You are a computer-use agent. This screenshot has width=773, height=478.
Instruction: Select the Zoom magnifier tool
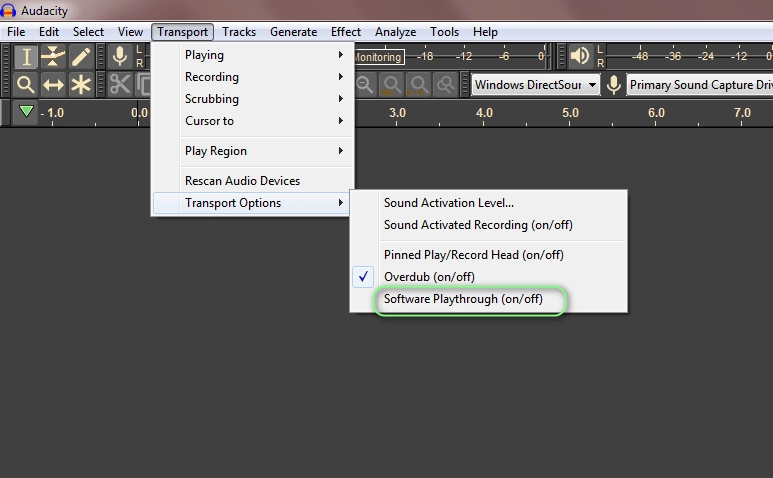(26, 85)
